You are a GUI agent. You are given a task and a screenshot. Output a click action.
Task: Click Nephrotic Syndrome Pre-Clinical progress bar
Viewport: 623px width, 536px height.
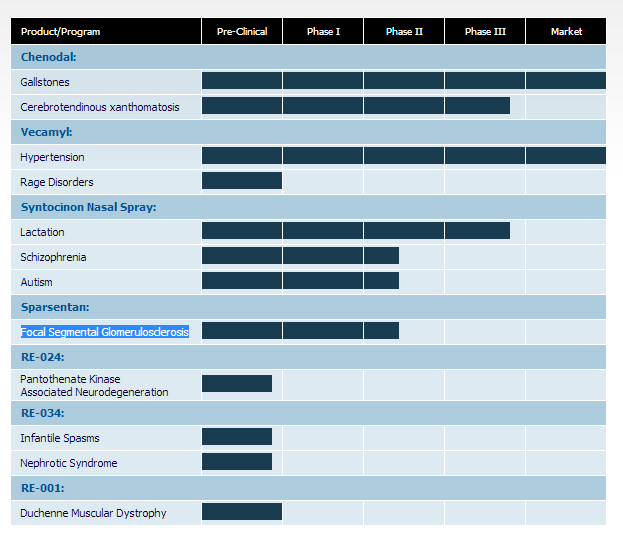pyautogui.click(x=237, y=462)
